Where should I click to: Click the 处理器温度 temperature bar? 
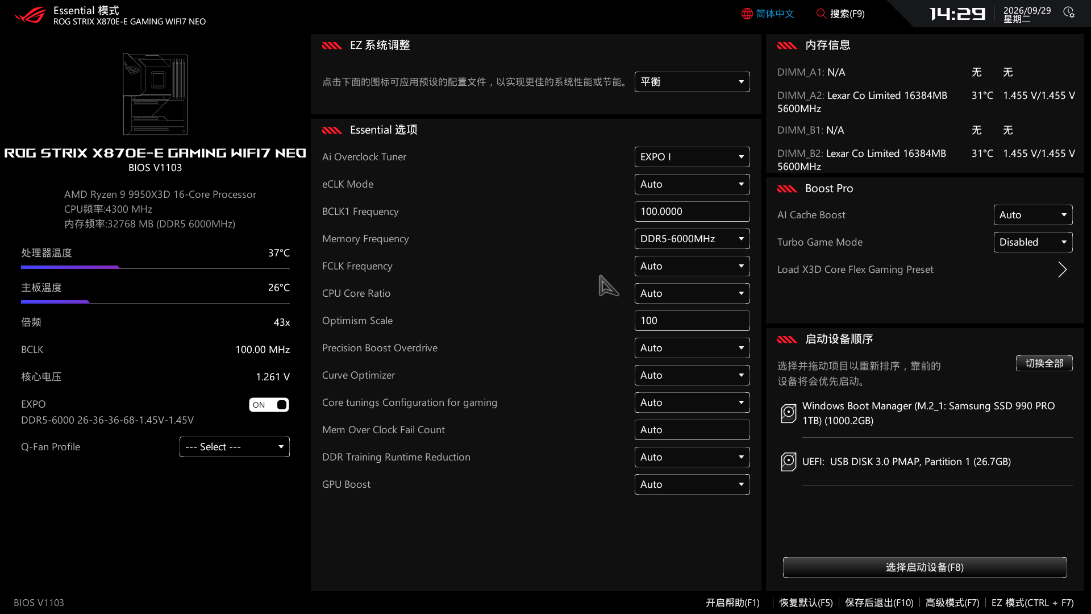155,267
